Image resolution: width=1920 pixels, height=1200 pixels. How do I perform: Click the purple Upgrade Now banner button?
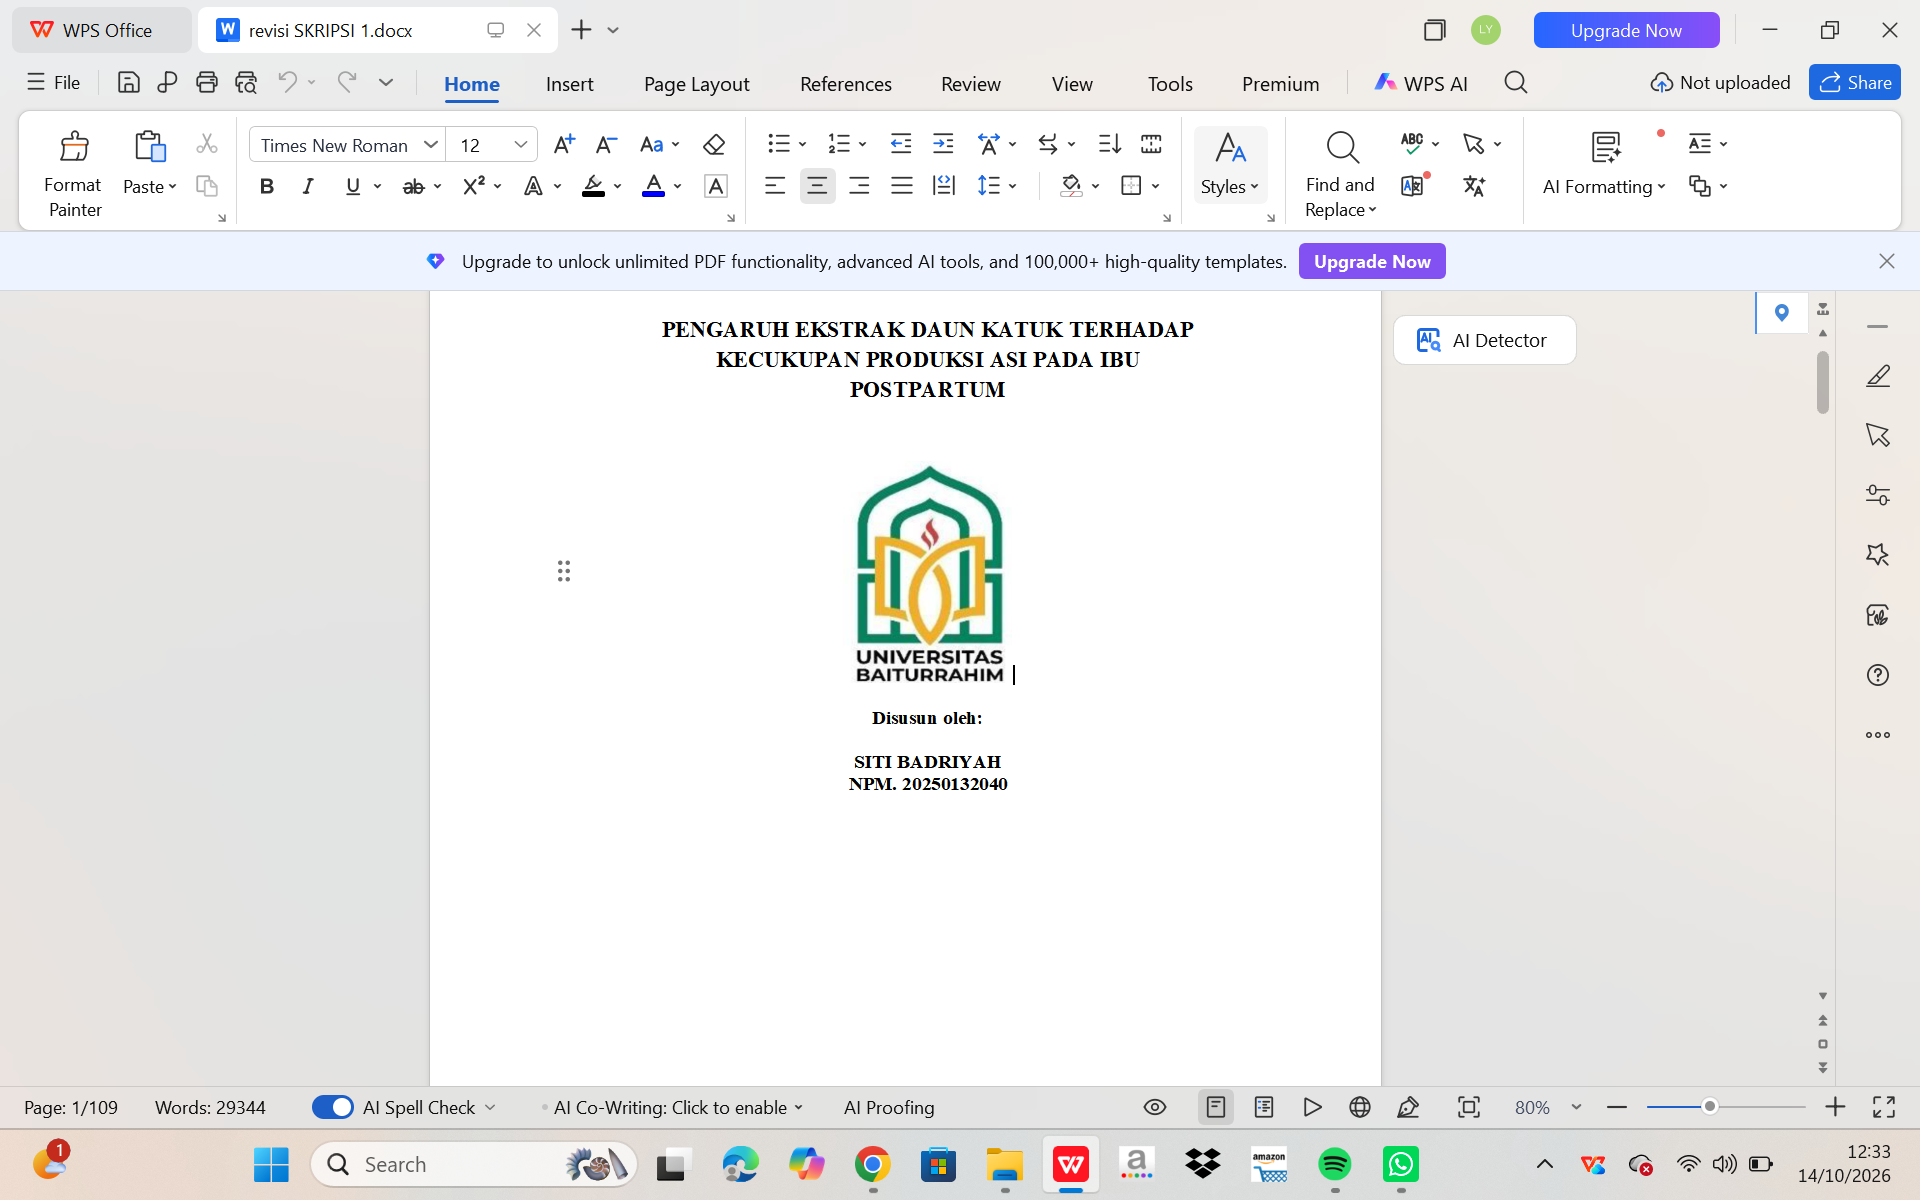1372,261
